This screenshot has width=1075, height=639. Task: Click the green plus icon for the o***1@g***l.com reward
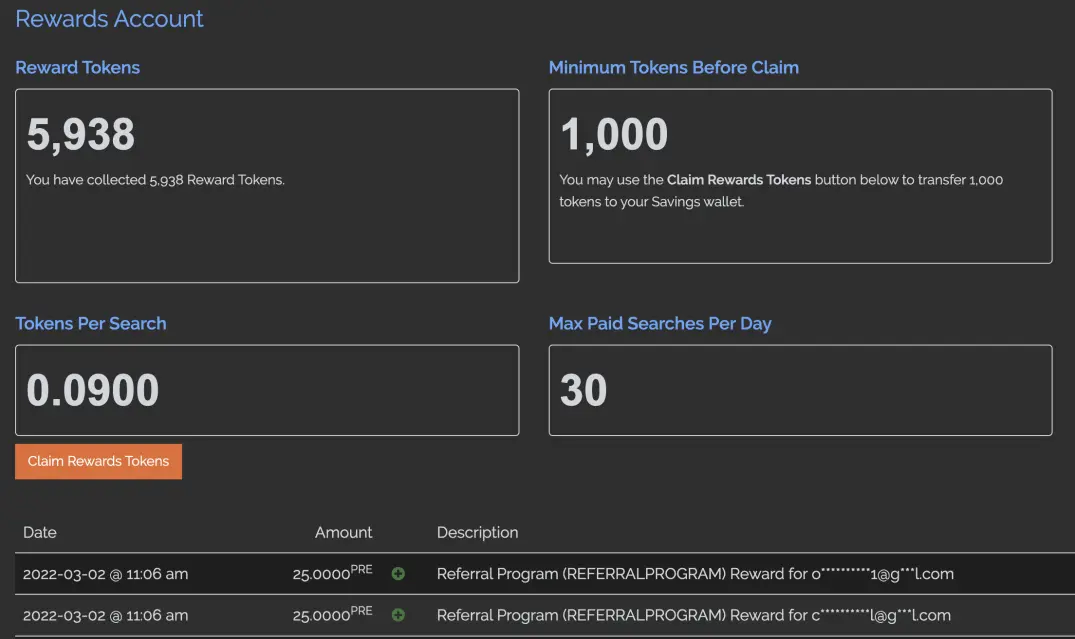point(398,574)
